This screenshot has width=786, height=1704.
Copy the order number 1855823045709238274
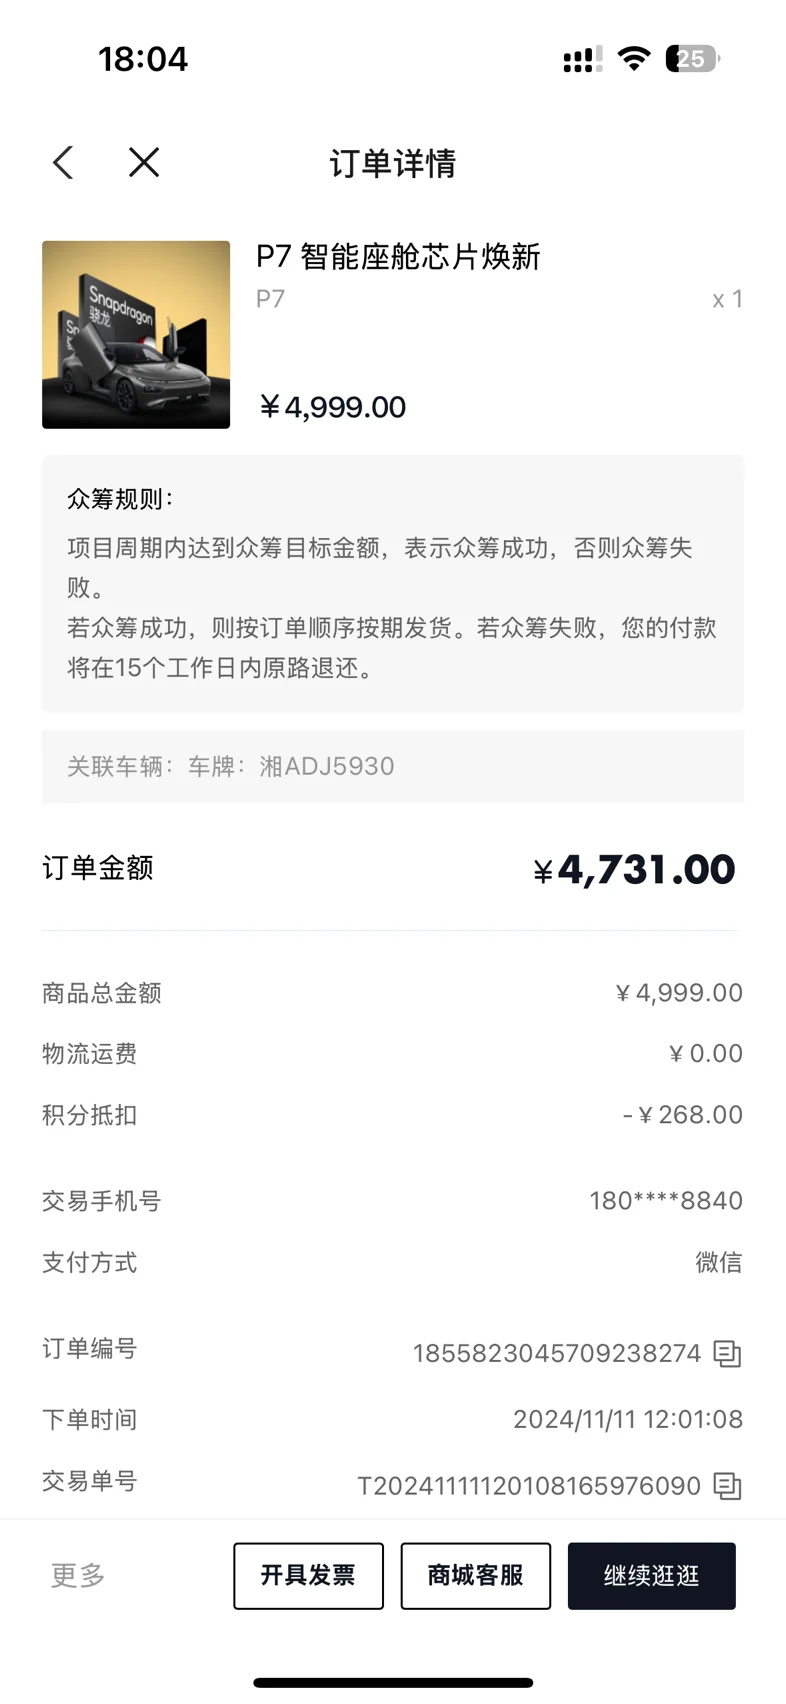coord(727,1354)
